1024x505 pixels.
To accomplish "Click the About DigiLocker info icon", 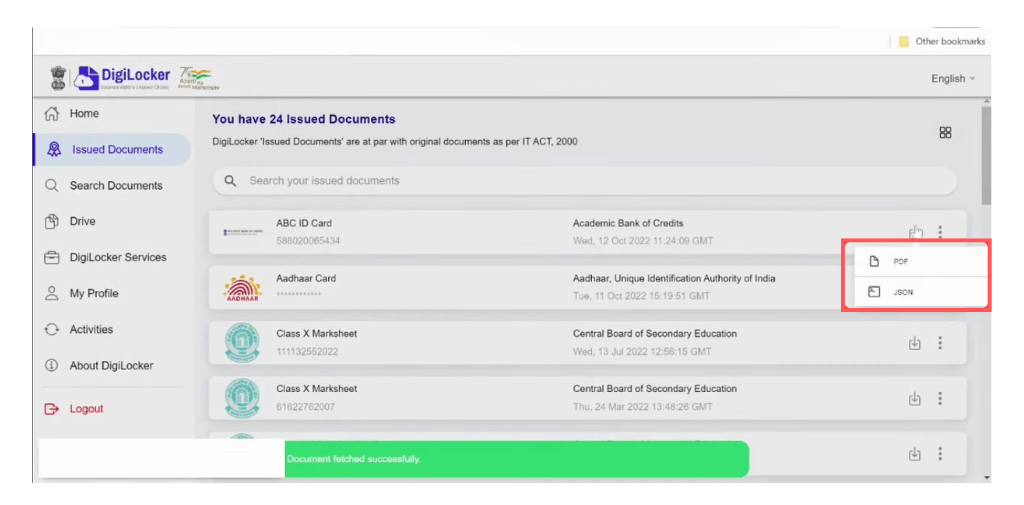I will [x=52, y=365].
